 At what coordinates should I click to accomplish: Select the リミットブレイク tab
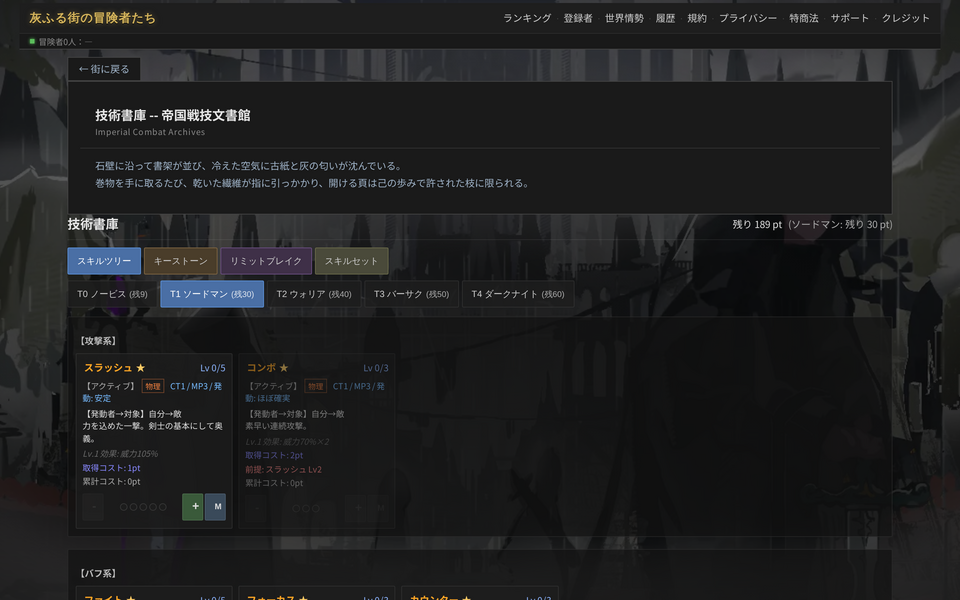pyautogui.click(x=266, y=261)
